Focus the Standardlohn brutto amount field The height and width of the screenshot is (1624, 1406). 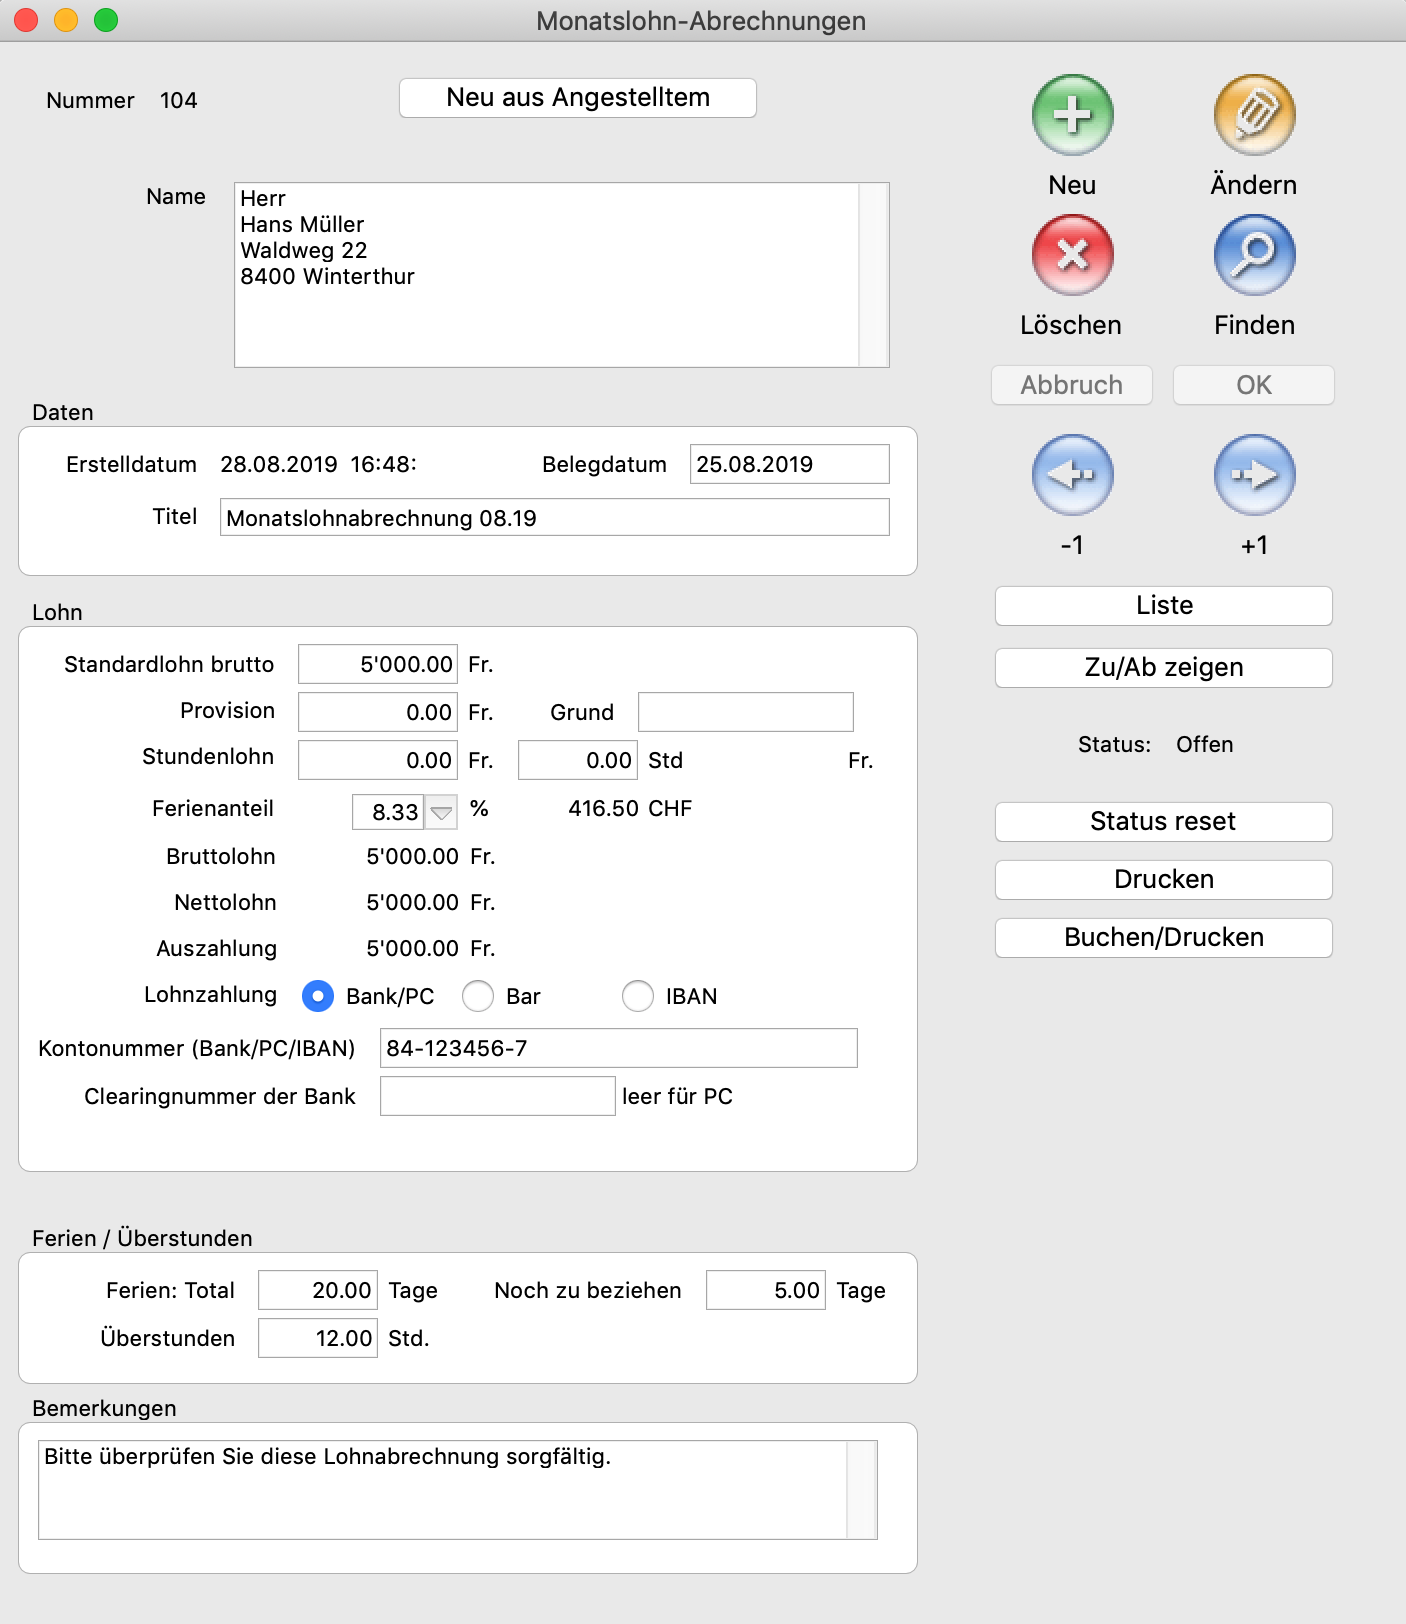tap(378, 664)
